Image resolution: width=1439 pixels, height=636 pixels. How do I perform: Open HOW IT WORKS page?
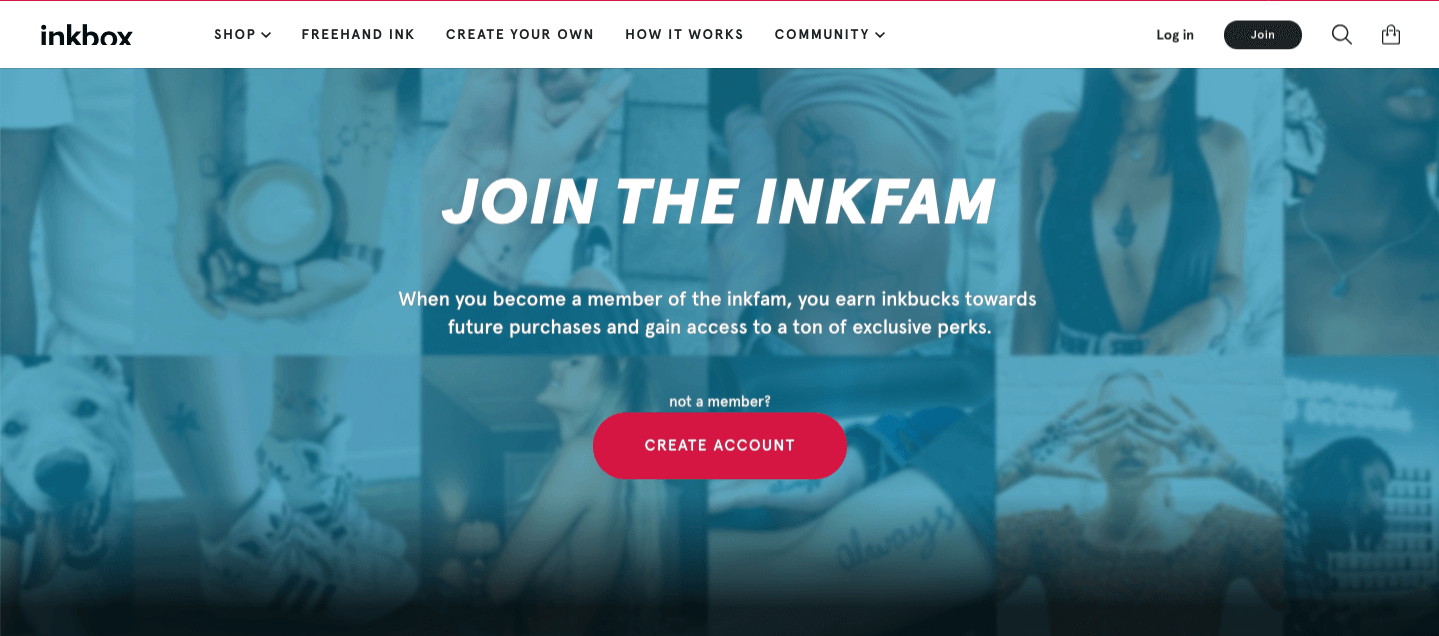point(684,34)
